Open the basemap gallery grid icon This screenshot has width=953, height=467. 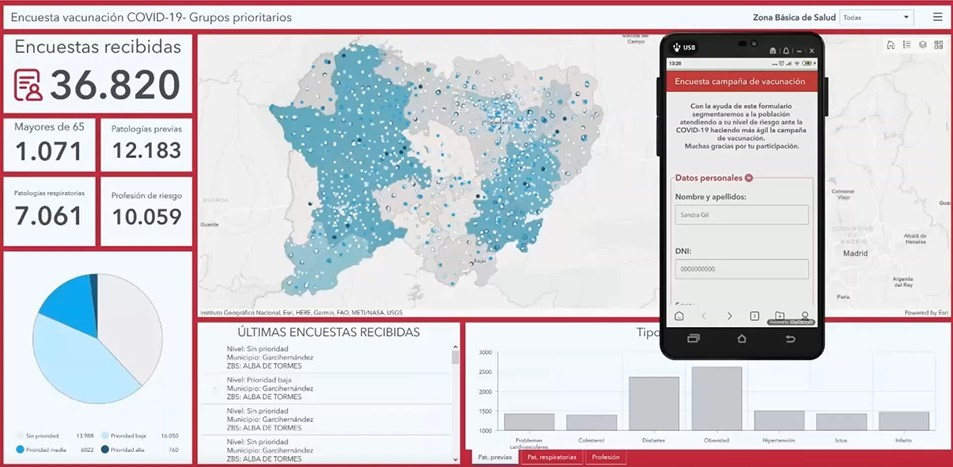pos(938,45)
